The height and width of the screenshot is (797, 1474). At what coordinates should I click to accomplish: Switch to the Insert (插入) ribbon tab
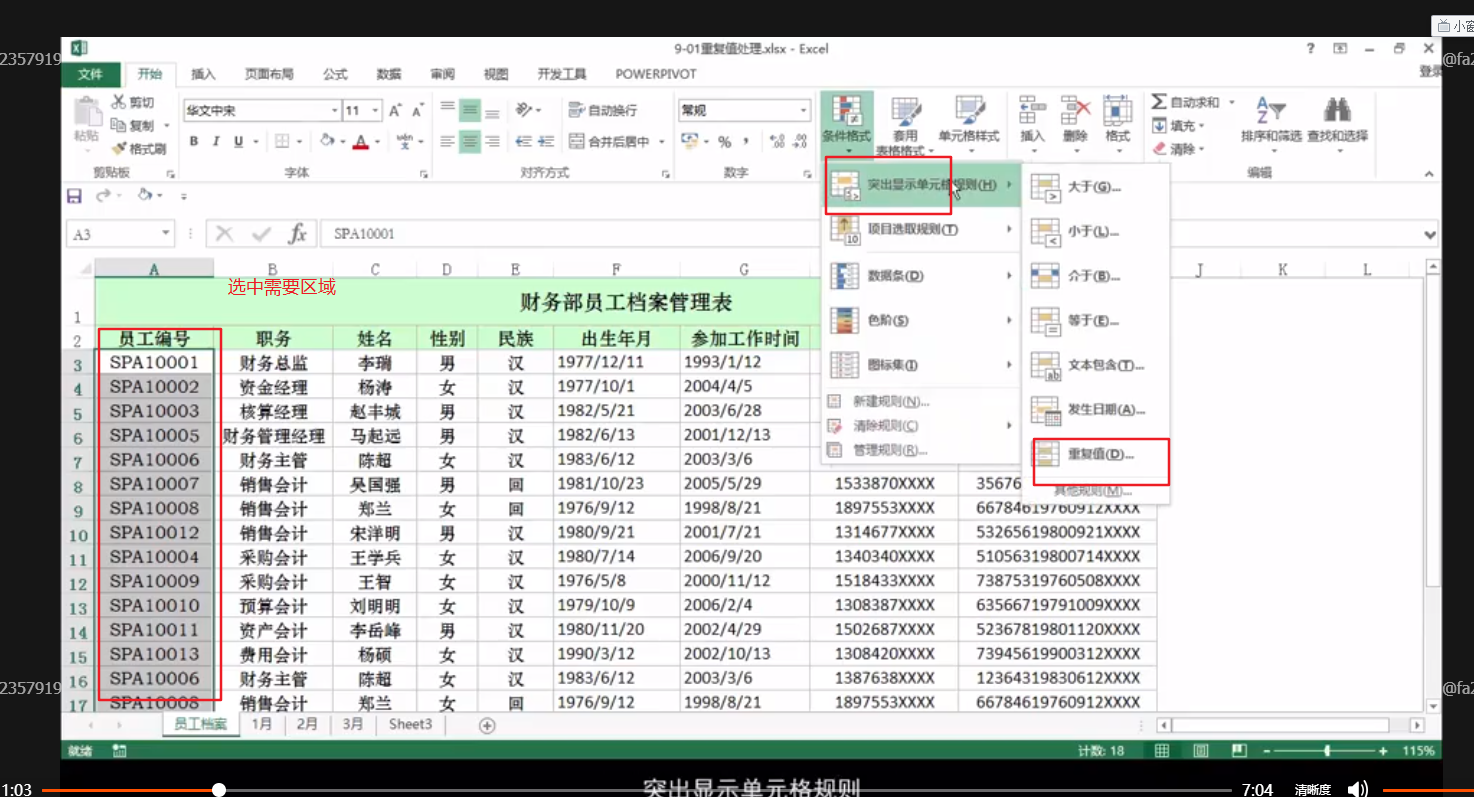203,74
